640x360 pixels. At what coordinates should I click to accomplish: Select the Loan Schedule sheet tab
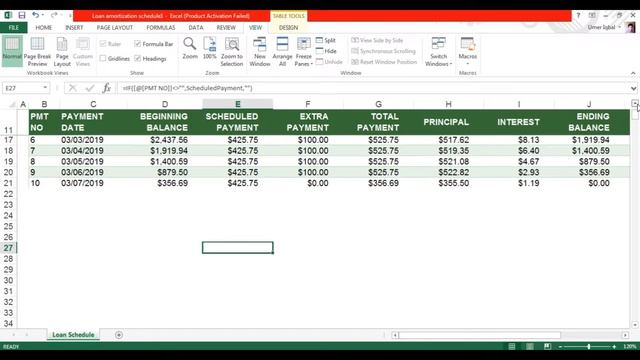[73, 335]
